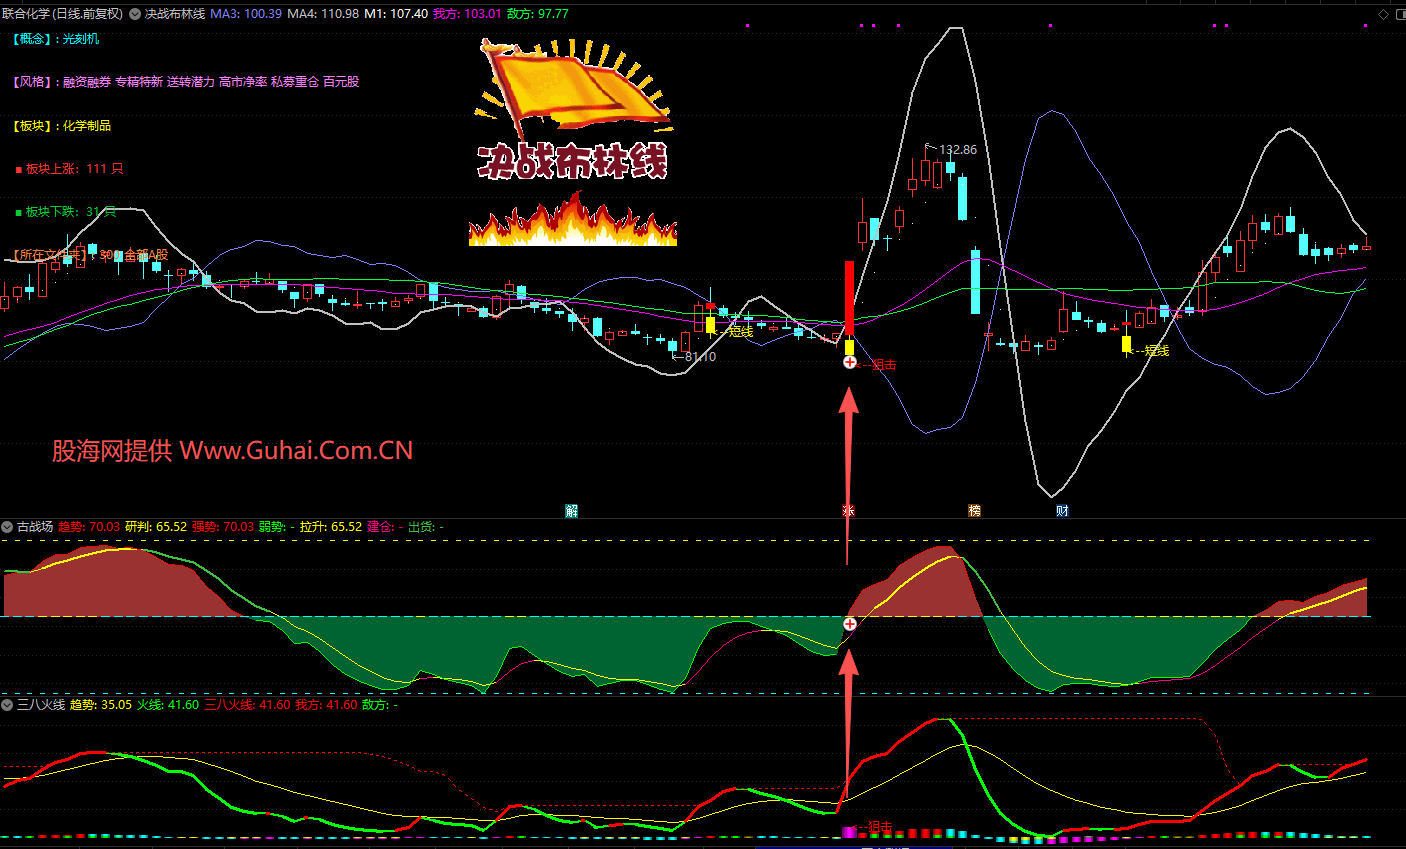Click the magenta 狙击 bar in 三八火线 panel
Viewport: 1406px width, 849px height.
(x=850, y=832)
